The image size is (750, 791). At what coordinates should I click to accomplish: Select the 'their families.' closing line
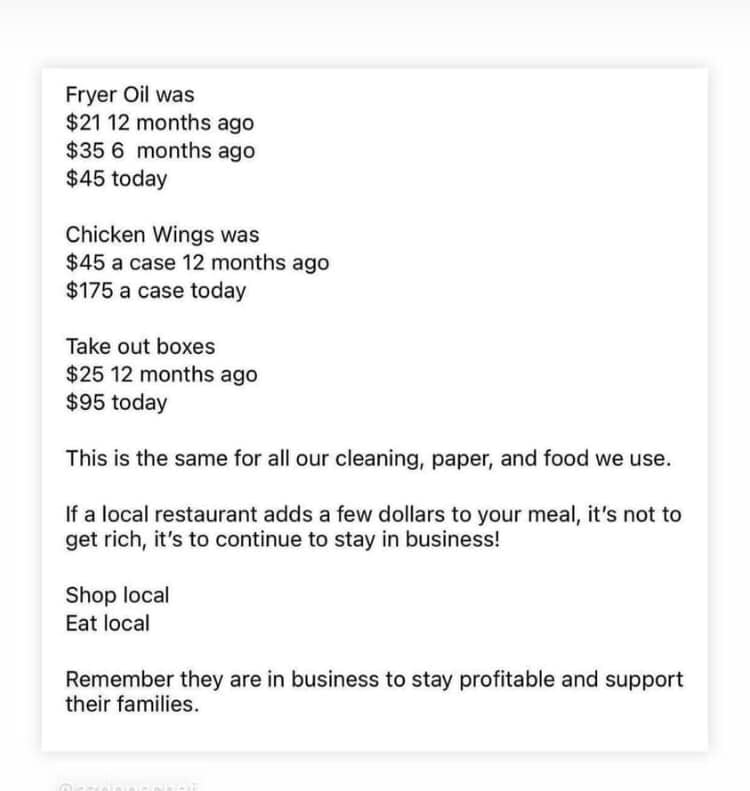click(132, 705)
